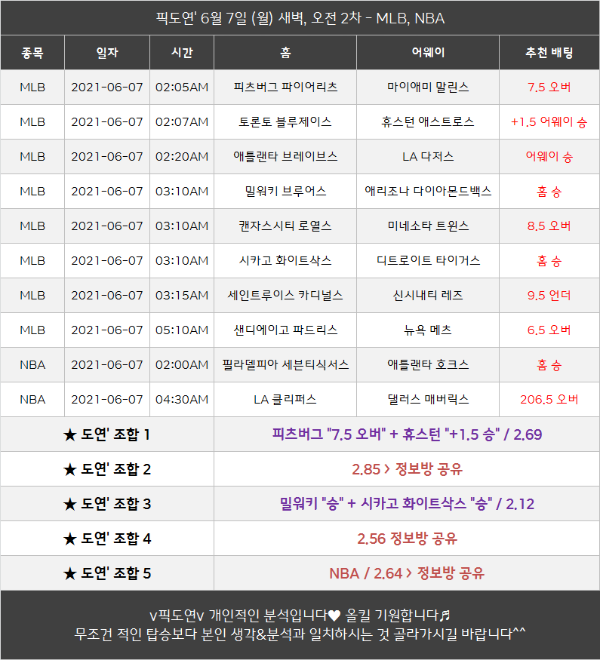The height and width of the screenshot is (660, 600).
Task: Click home team '샌디에이고 파드리스'
Action: pos(285,330)
